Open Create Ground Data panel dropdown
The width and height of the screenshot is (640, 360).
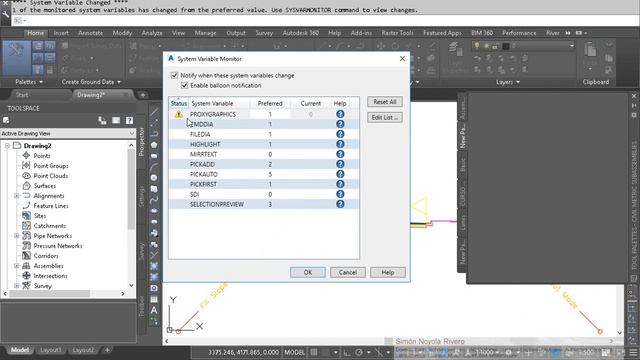(x=91, y=82)
